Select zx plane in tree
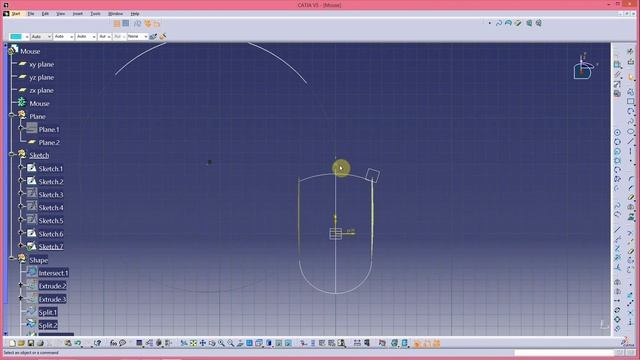 coord(41,90)
